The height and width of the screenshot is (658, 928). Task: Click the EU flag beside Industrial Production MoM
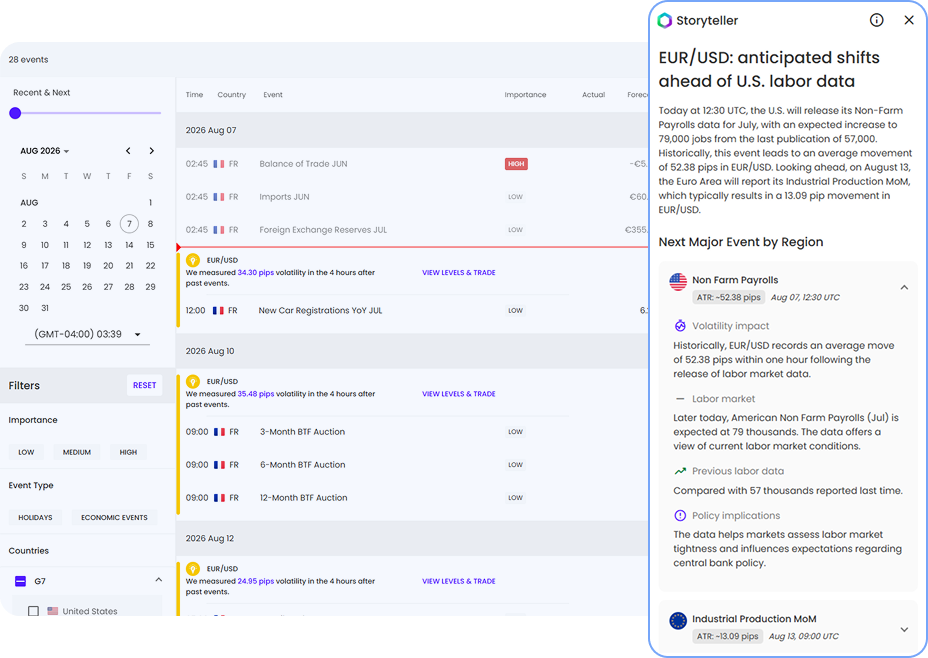(678, 621)
